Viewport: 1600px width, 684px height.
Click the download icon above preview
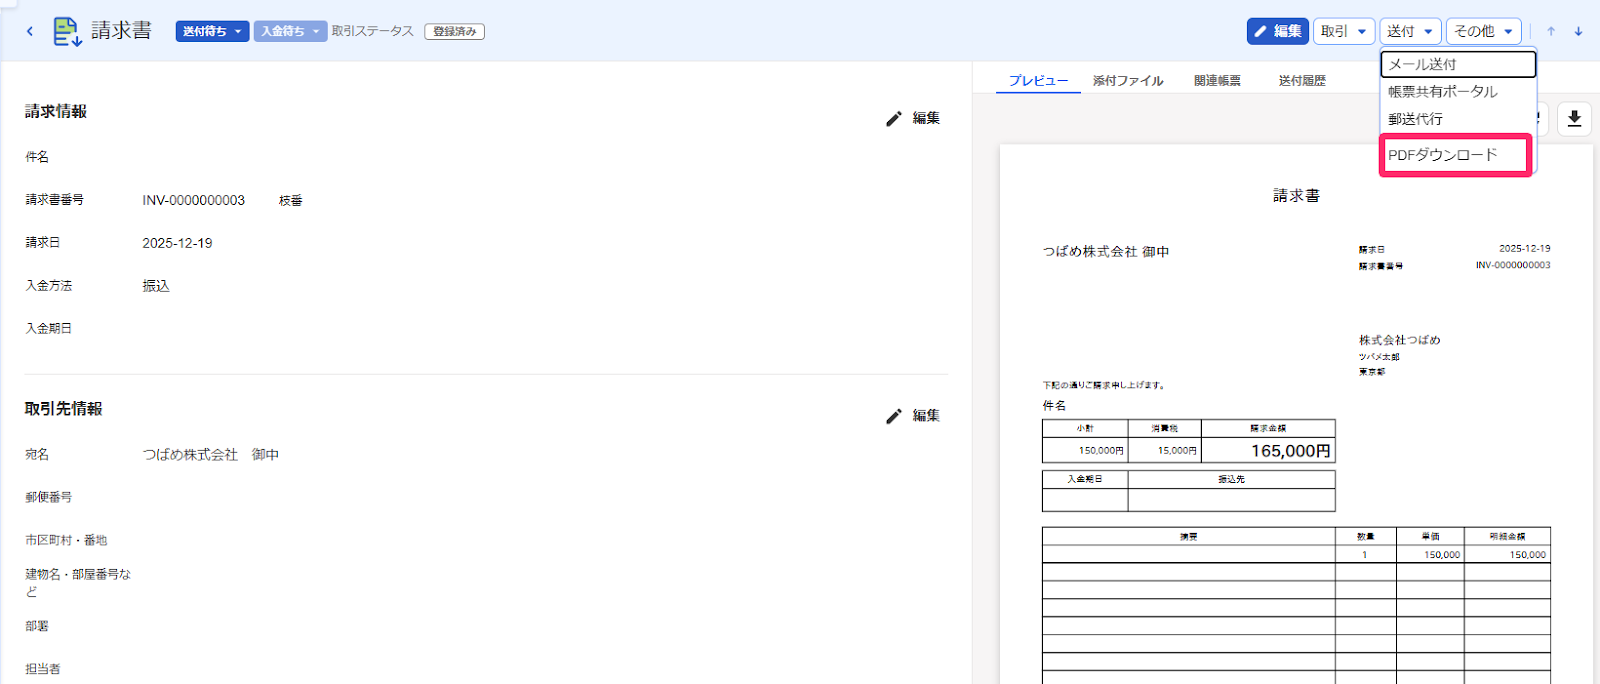1574,119
